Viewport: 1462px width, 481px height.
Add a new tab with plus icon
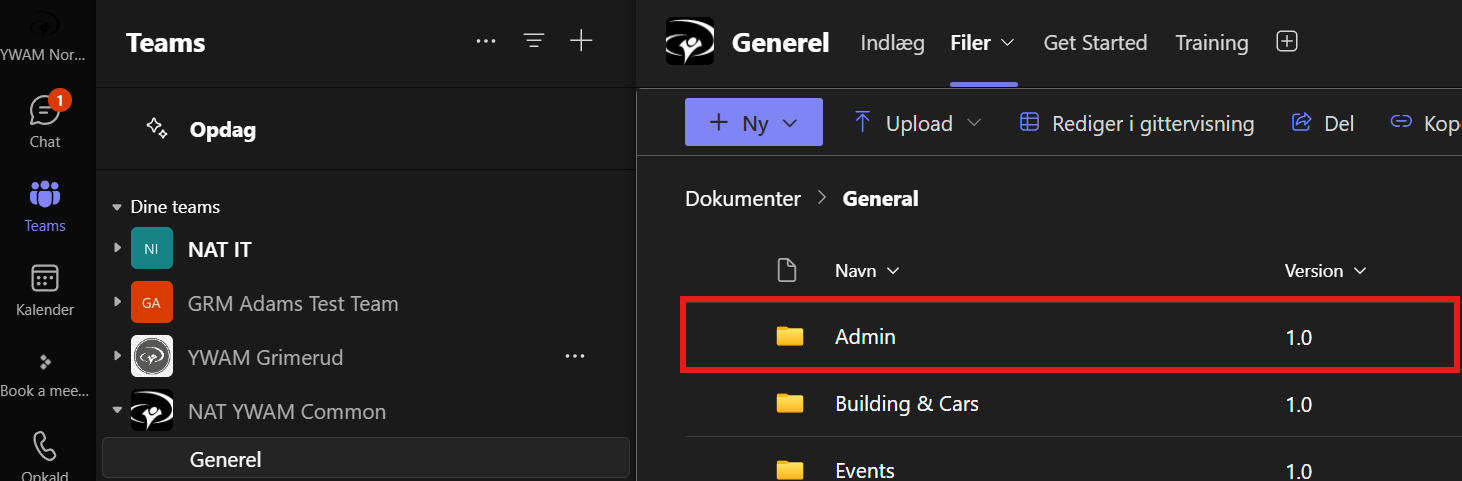tap(1287, 42)
